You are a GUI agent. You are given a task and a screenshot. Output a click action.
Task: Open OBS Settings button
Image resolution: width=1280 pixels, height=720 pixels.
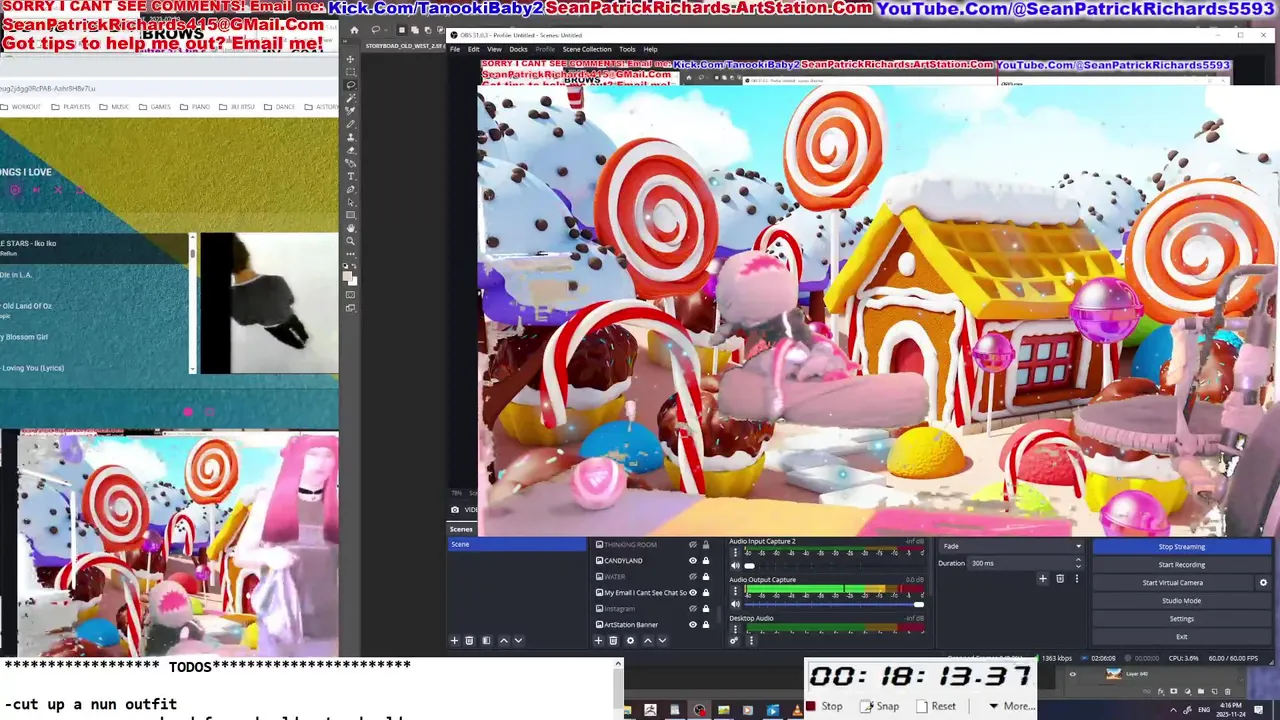point(1182,618)
